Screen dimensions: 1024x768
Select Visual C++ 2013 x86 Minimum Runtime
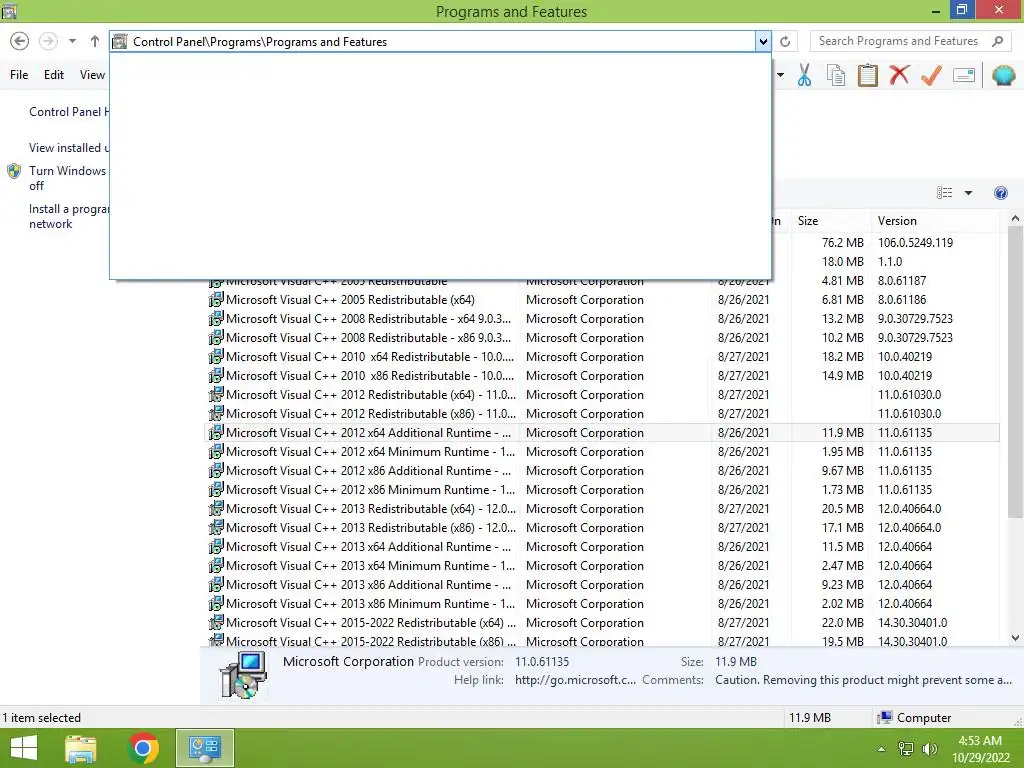pyautogui.click(x=601, y=603)
